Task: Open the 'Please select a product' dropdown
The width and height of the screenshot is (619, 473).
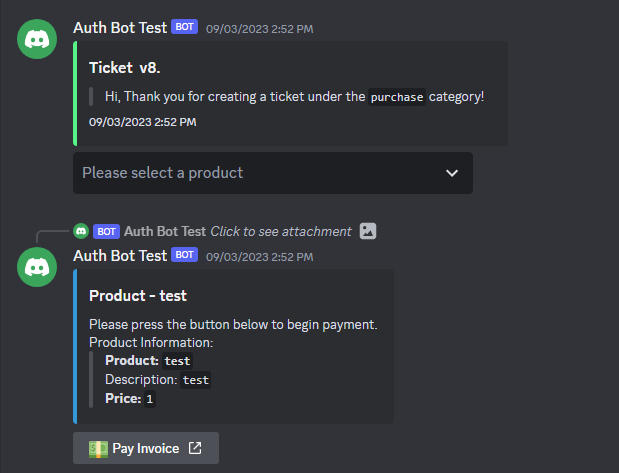Action: (x=273, y=173)
